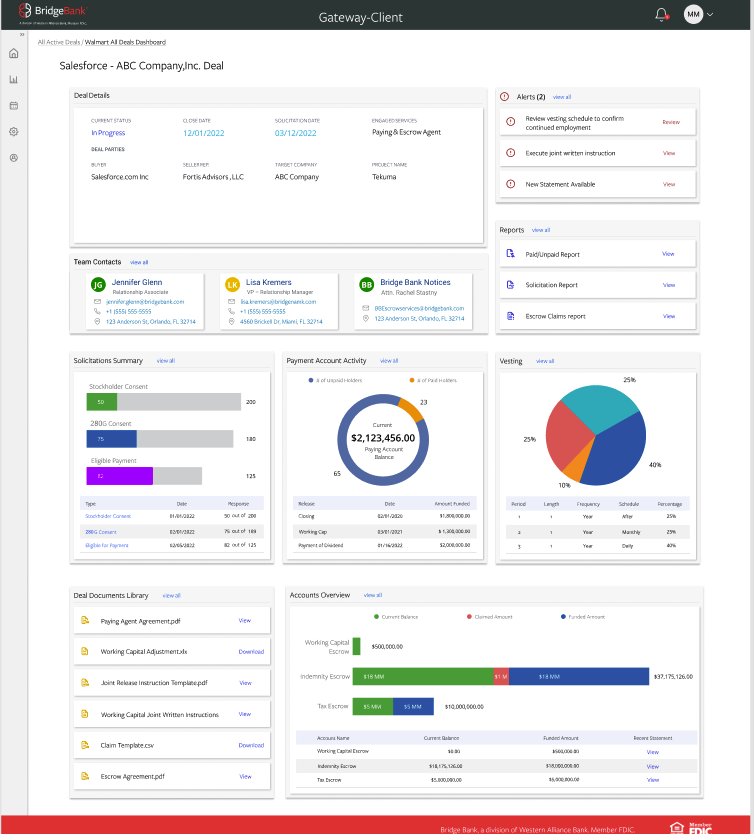View Paying Agent Agreement.pdf
The image size is (754, 834).
click(245, 621)
